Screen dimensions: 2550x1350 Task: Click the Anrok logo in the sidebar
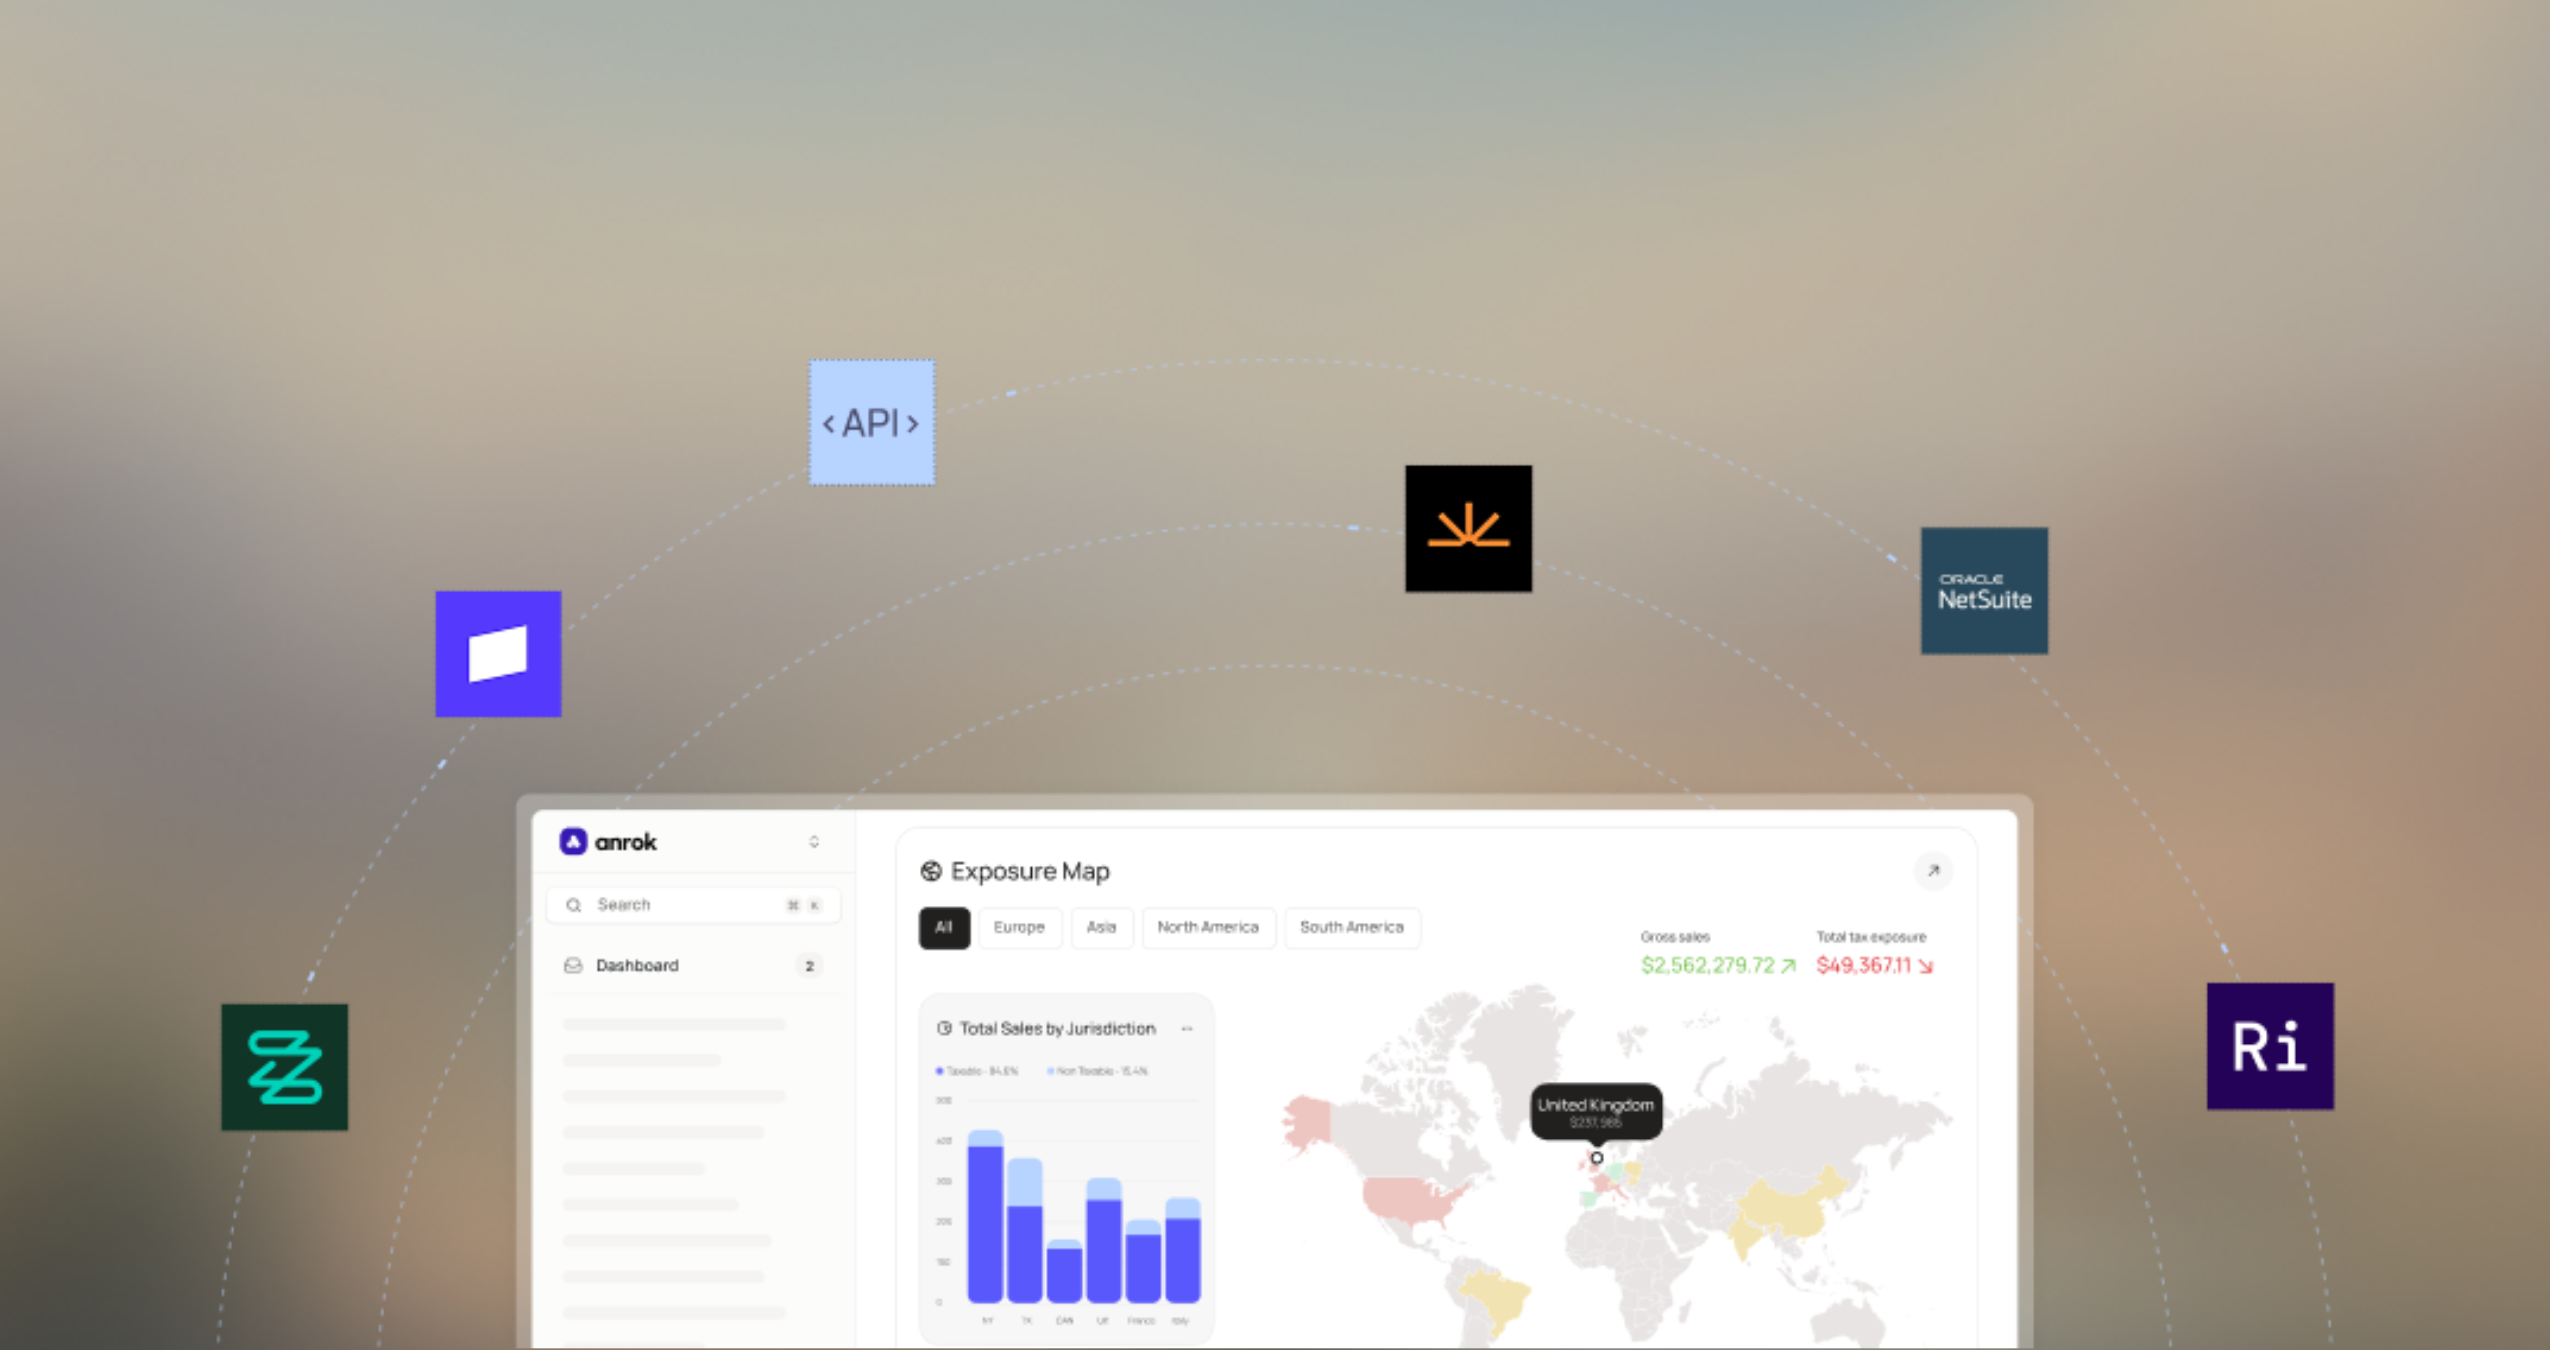point(608,842)
